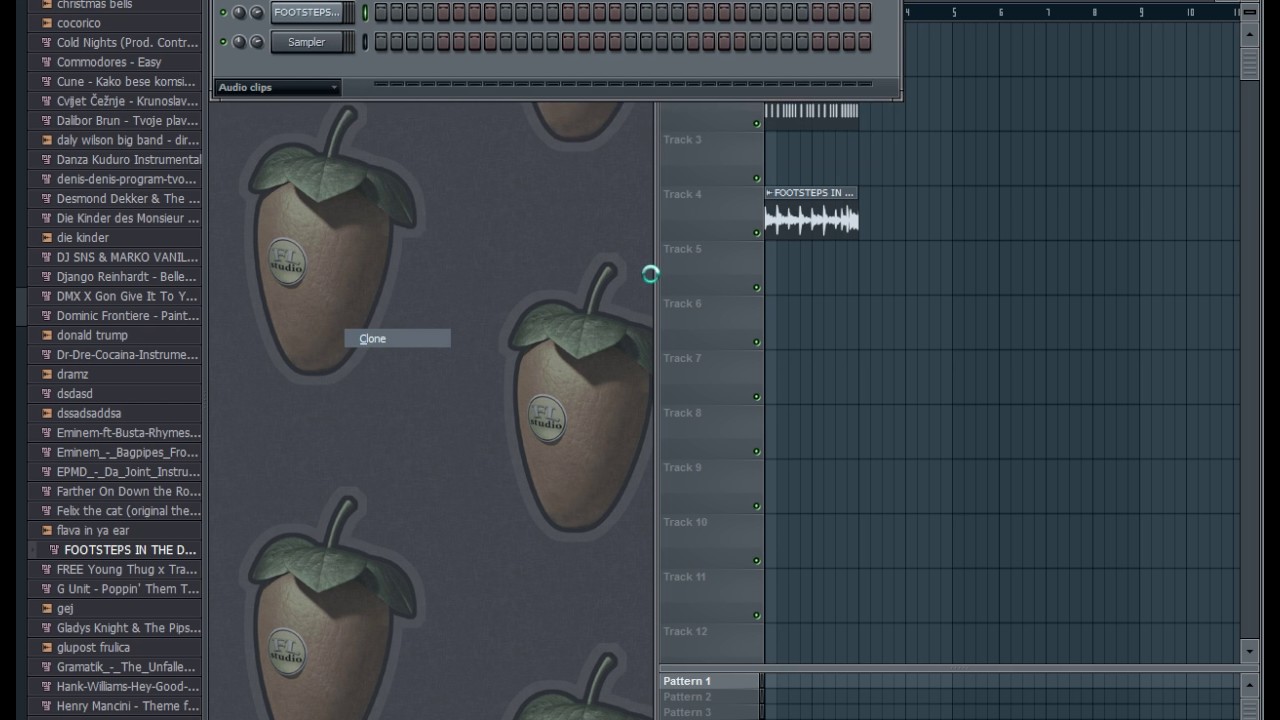Click the folder icon beside die kinder
The width and height of the screenshot is (1280, 720).
point(46,238)
